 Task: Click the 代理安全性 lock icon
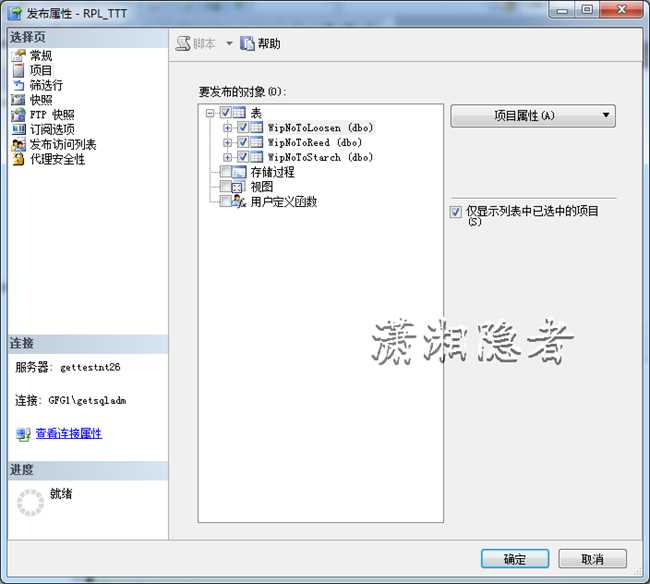click(18, 159)
